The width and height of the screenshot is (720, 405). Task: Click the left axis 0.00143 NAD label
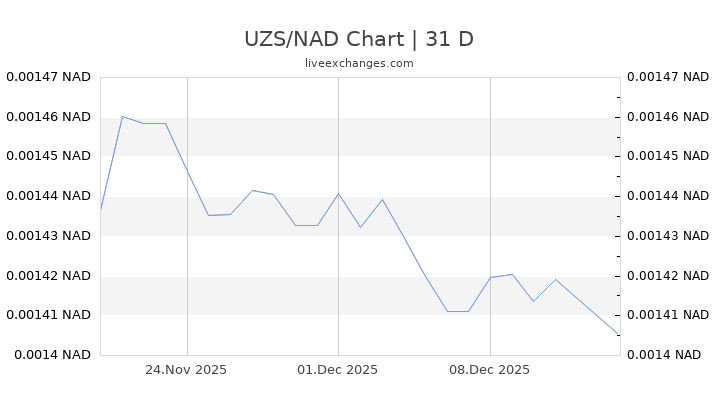(48, 236)
